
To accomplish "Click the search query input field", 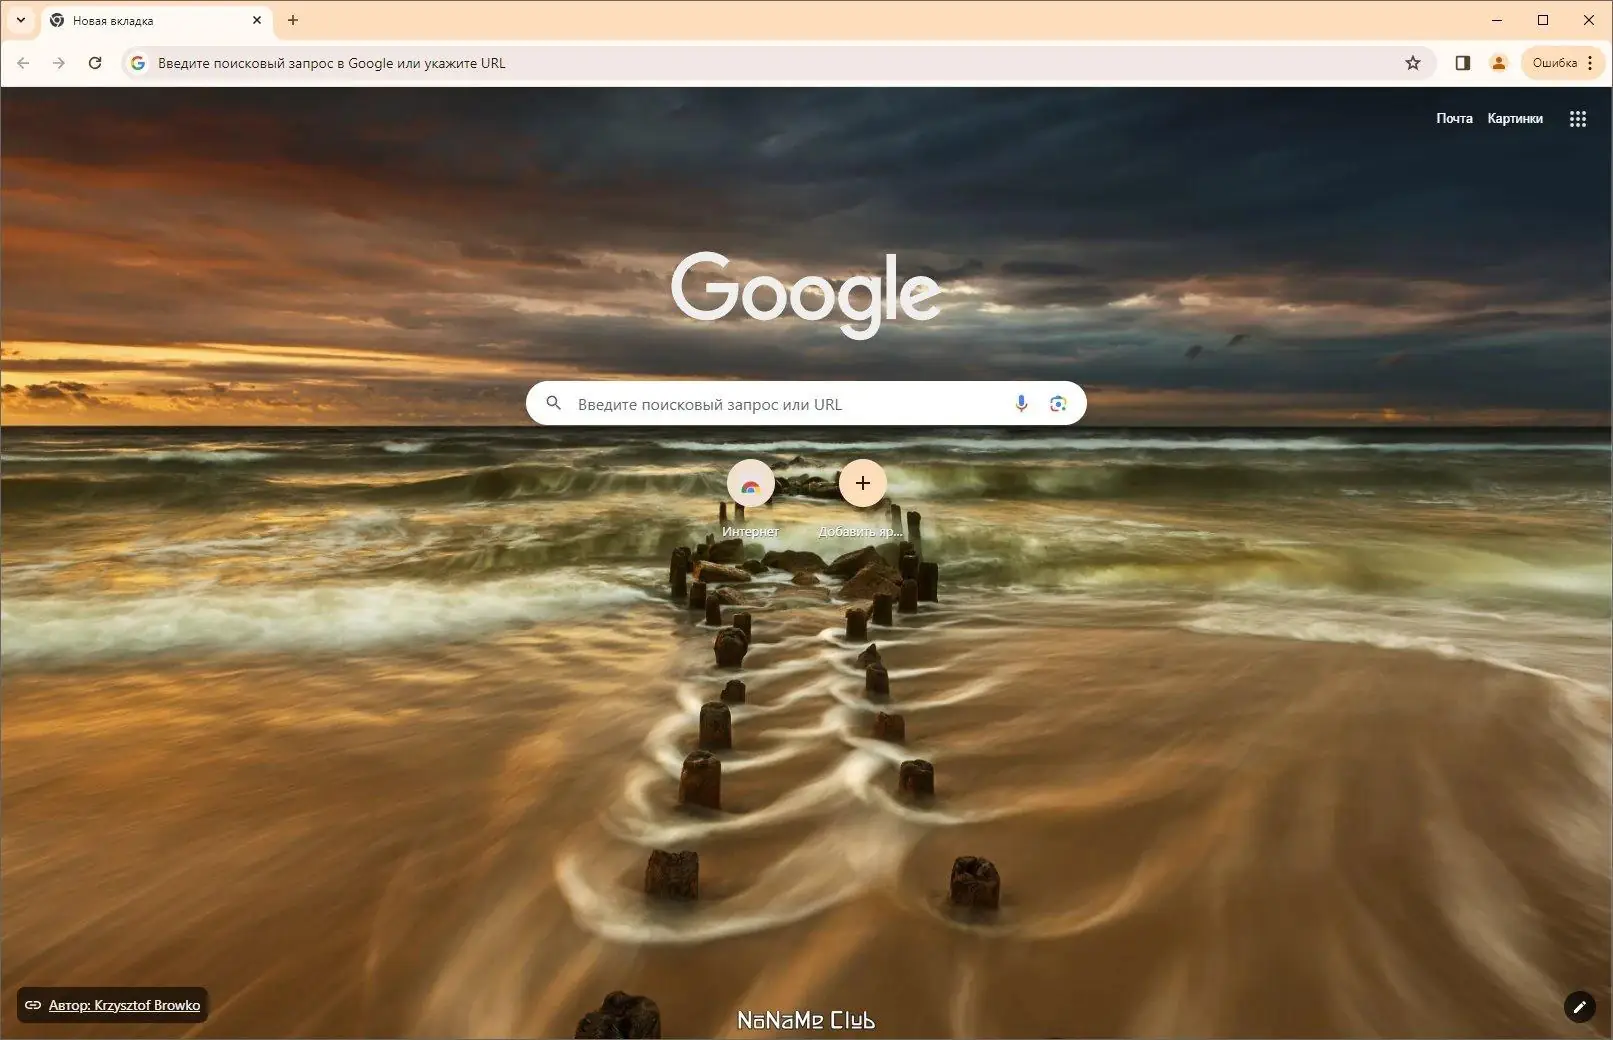I will [780, 403].
